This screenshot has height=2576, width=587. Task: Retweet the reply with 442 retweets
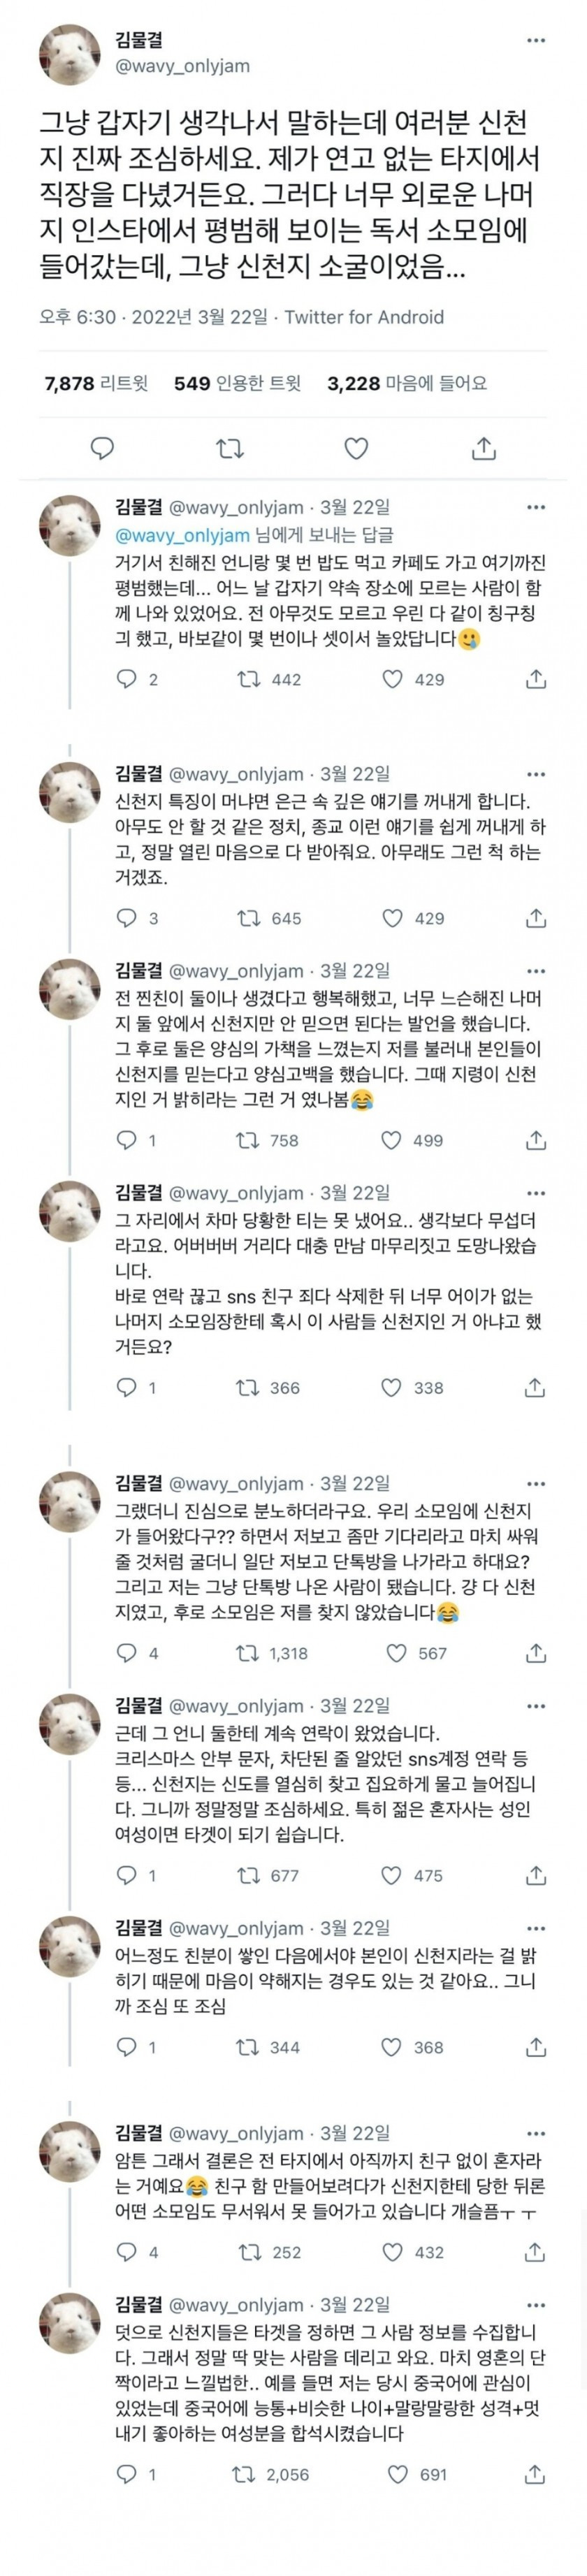coord(247,680)
